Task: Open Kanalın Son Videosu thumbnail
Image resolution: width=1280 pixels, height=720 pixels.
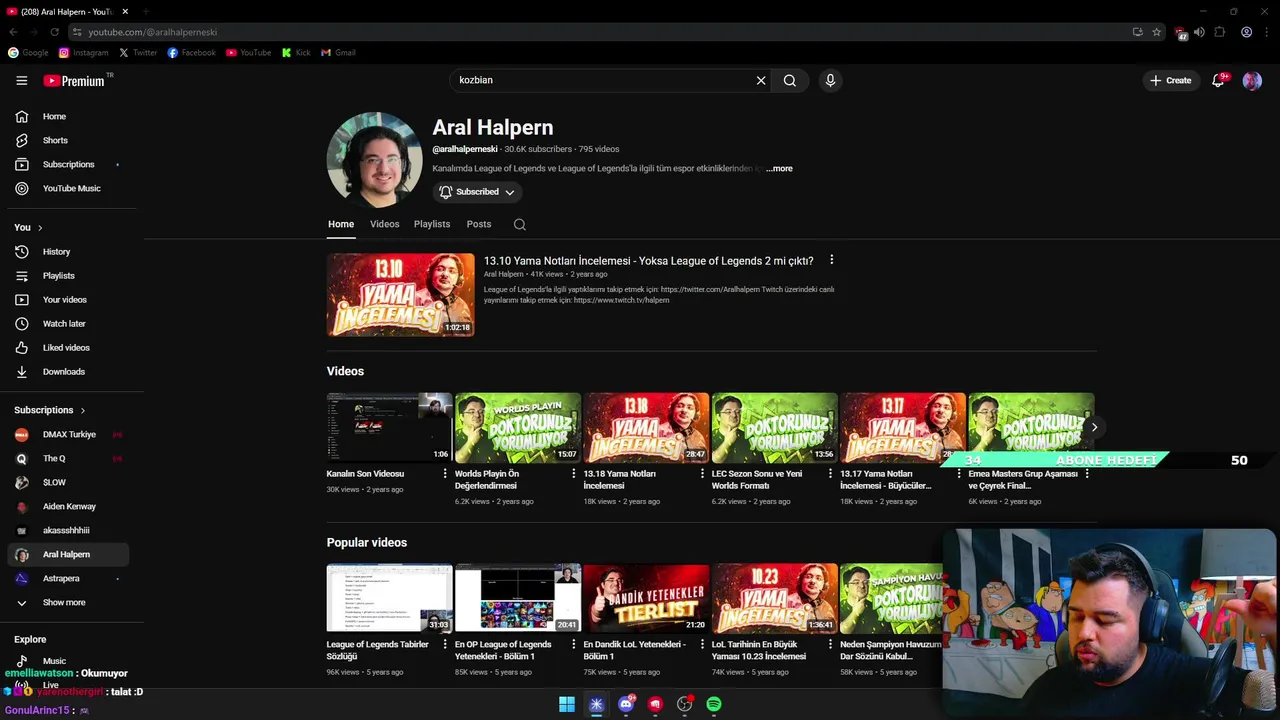Action: pos(389,428)
